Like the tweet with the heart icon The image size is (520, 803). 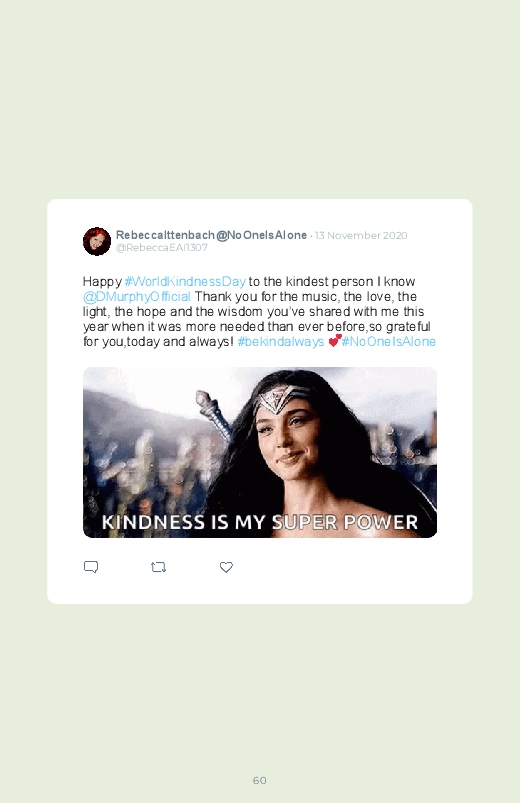pyautogui.click(x=226, y=567)
